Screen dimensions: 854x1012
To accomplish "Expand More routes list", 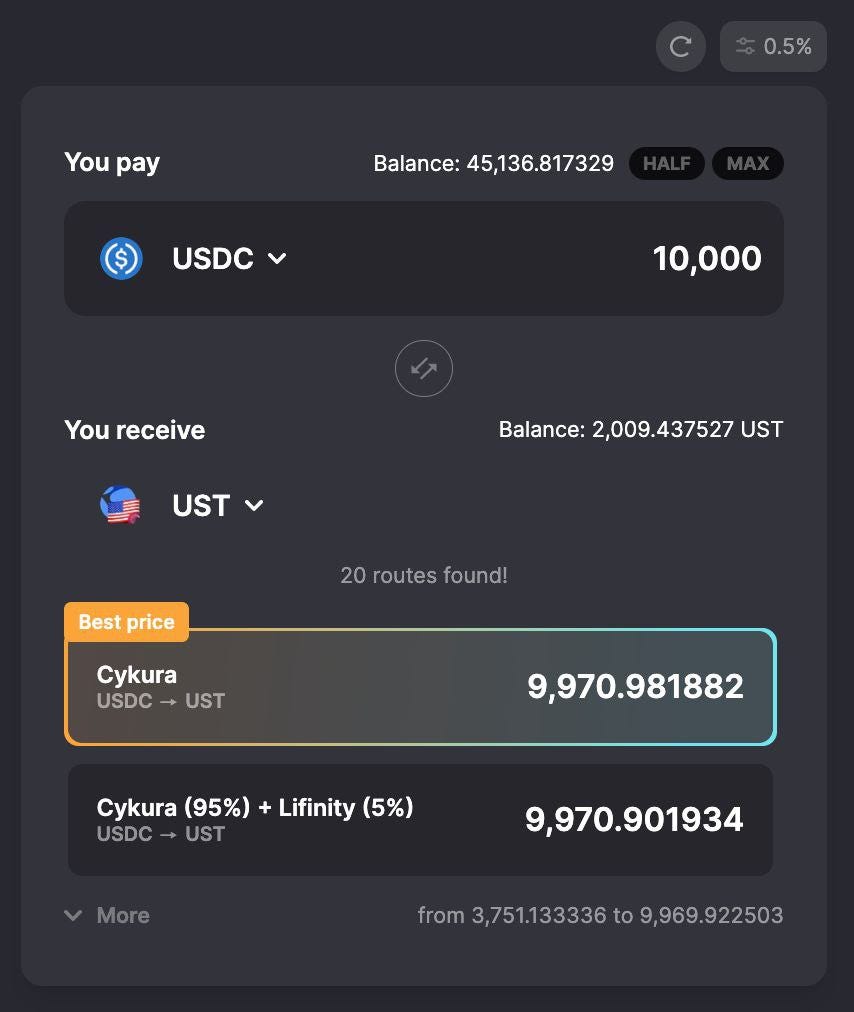I will (x=107, y=915).
